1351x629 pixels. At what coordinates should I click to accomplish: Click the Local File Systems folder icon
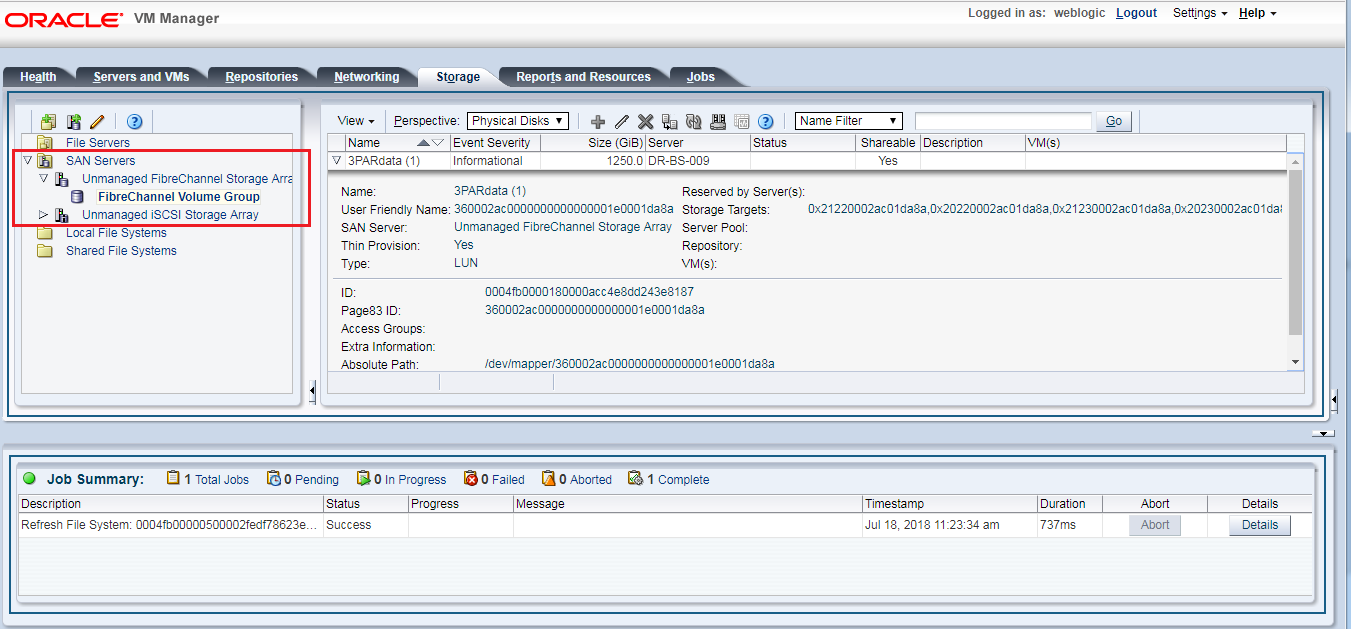coord(45,233)
